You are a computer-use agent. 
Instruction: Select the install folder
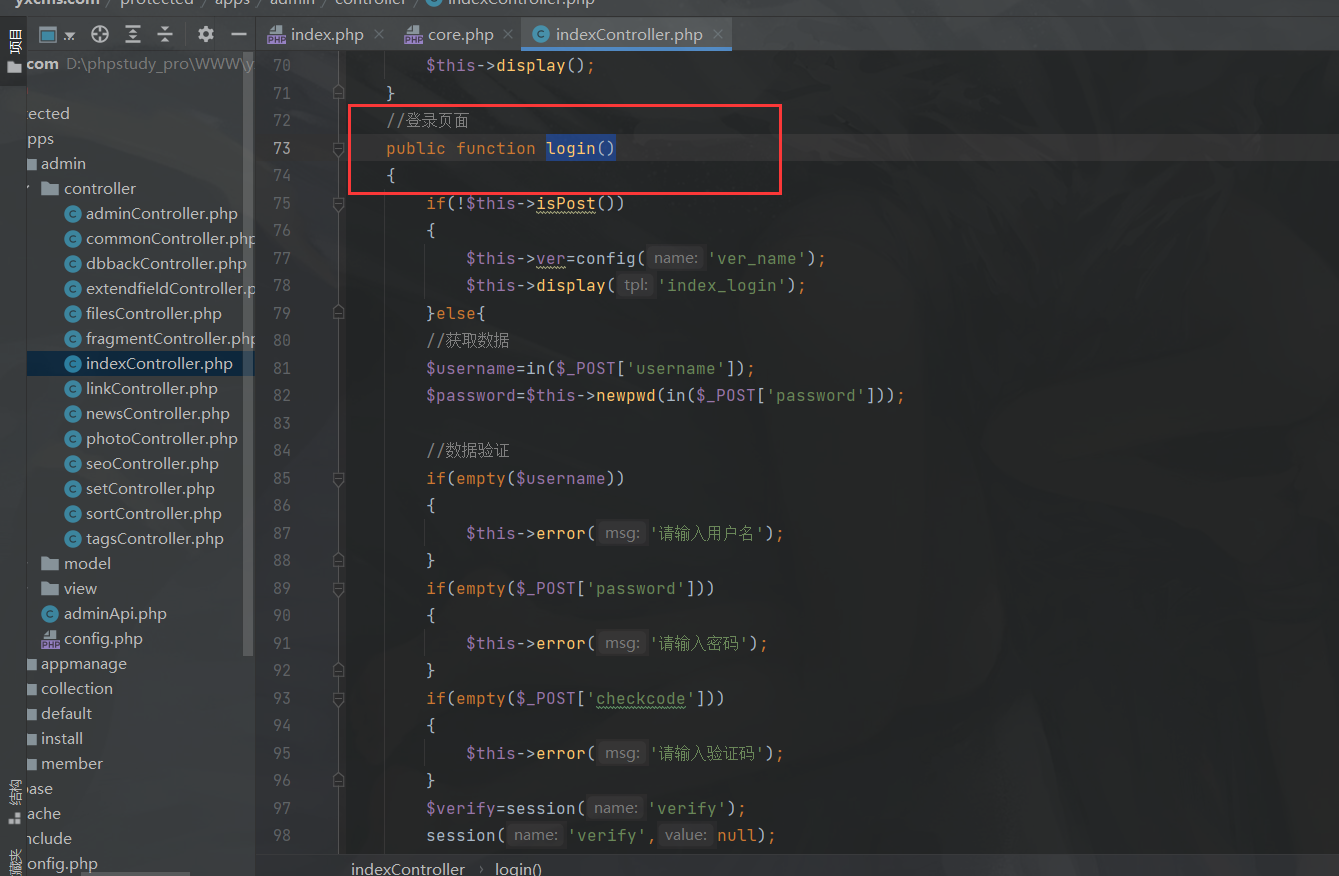[62, 738]
